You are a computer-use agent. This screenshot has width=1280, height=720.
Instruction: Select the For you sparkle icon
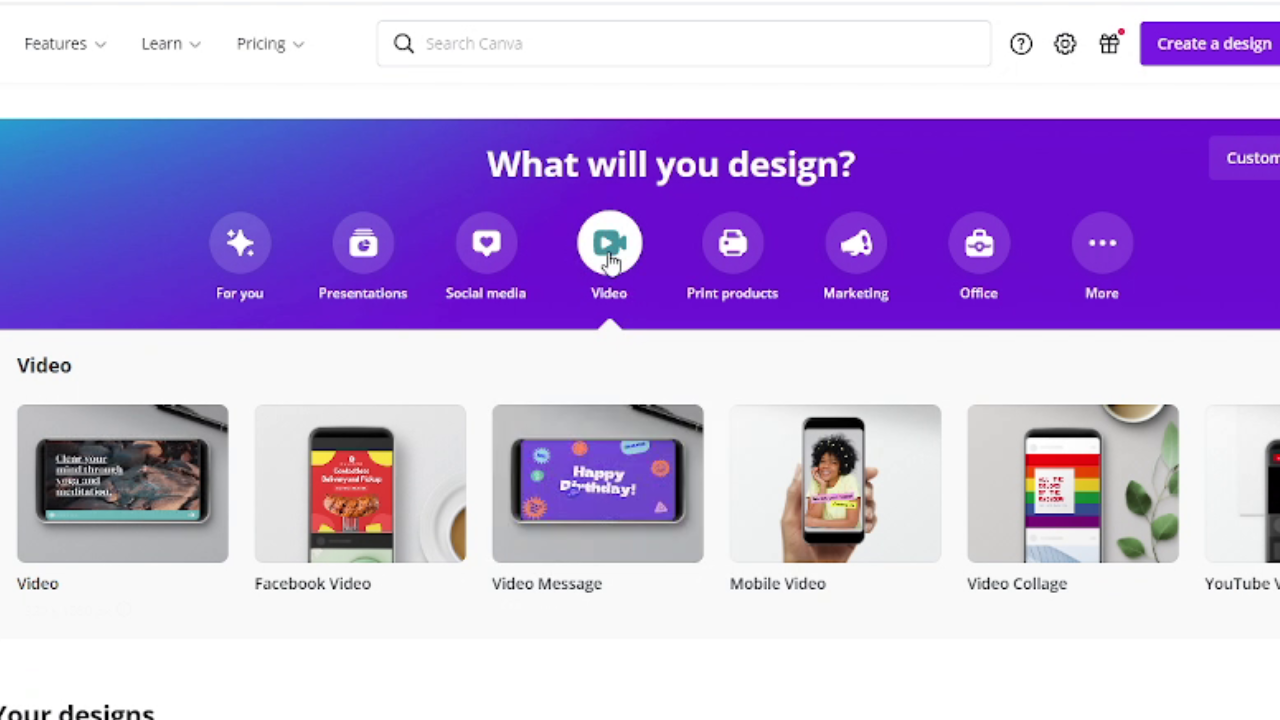[x=240, y=243]
